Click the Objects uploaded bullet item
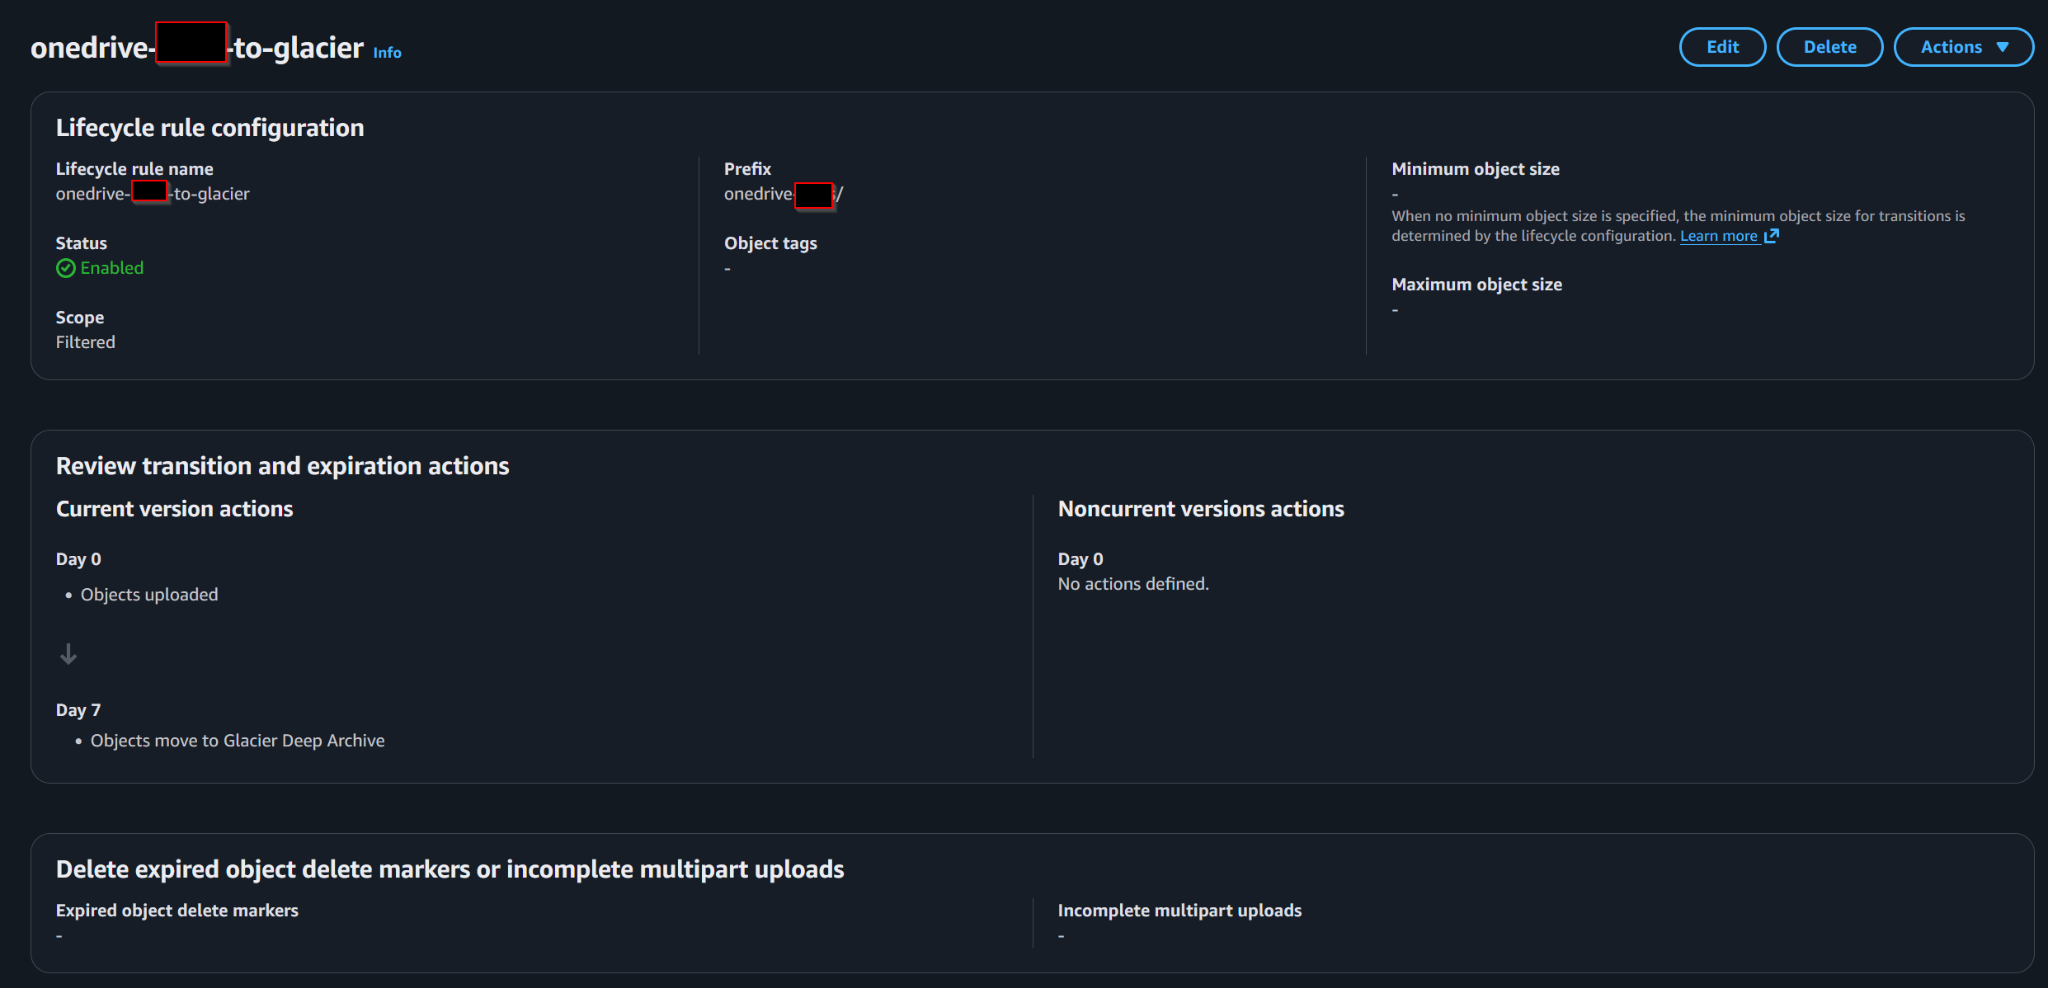Image resolution: width=2048 pixels, height=988 pixels. 149,595
